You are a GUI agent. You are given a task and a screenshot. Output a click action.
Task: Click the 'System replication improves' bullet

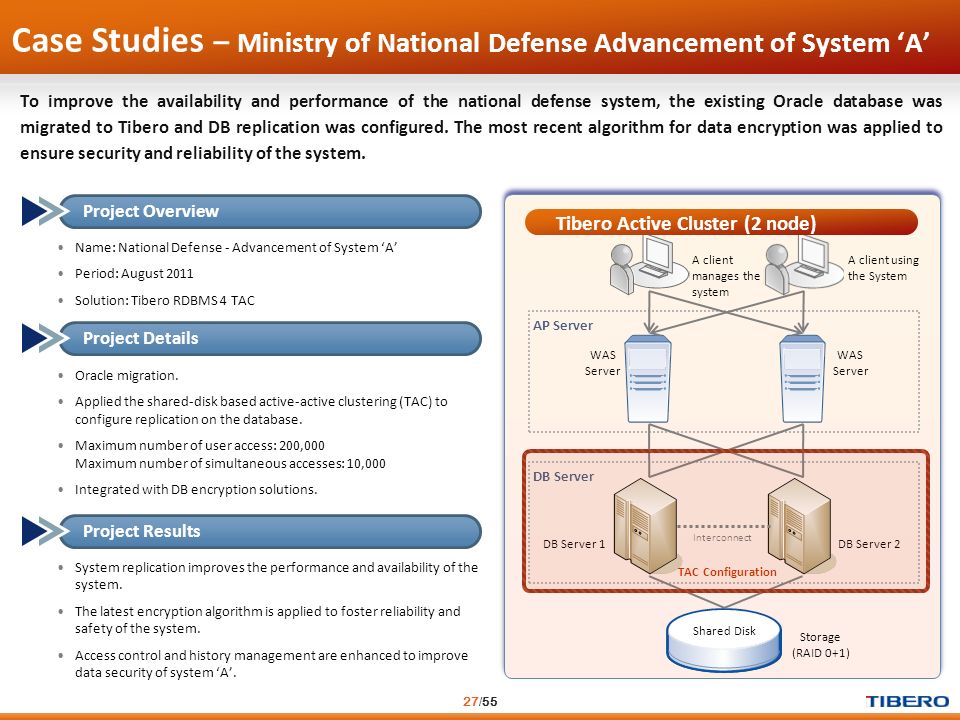point(276,576)
